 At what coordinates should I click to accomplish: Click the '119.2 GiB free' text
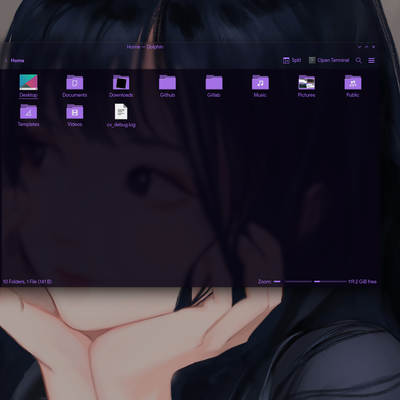362,282
